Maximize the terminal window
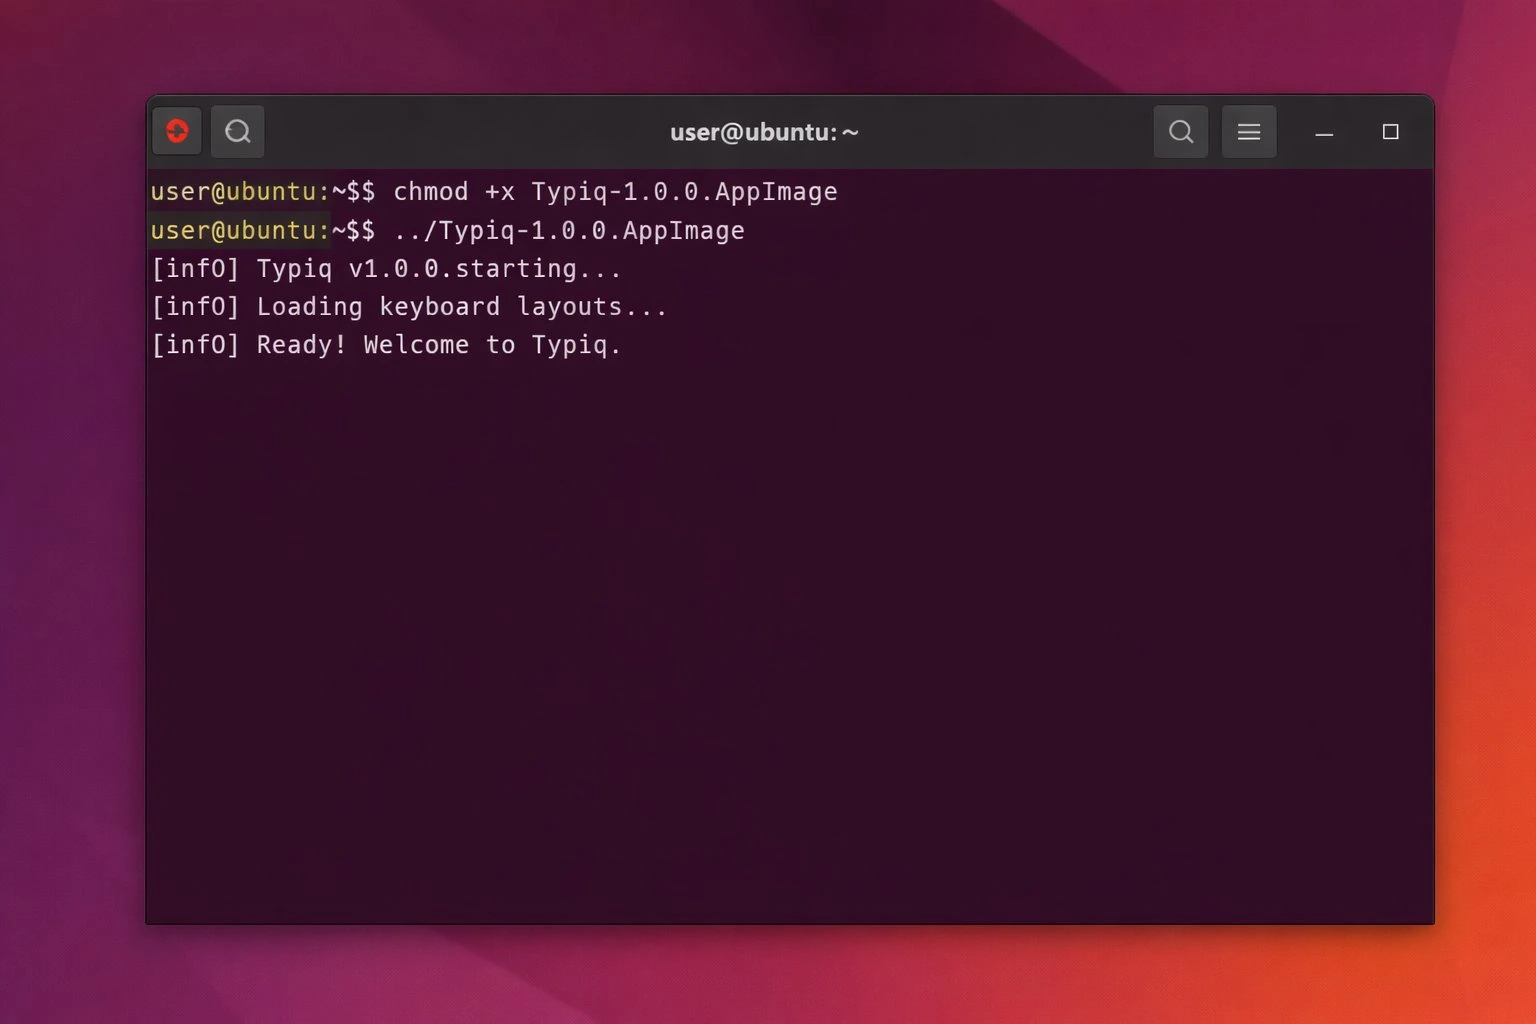 pos(1391,131)
